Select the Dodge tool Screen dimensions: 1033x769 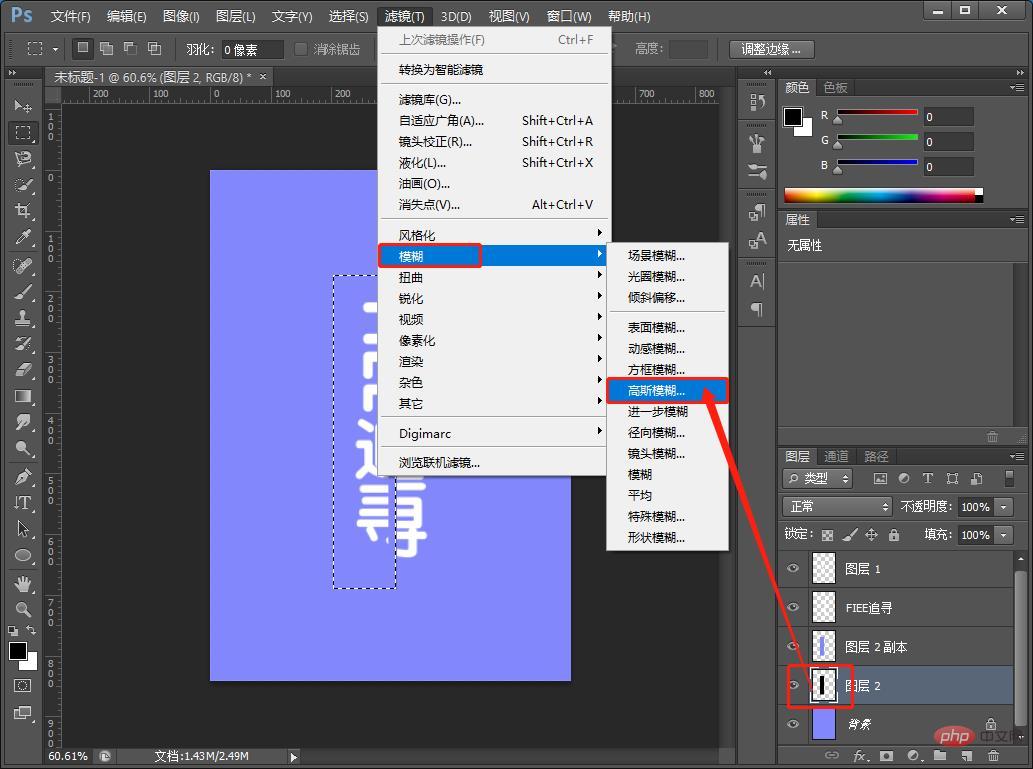click(x=23, y=449)
